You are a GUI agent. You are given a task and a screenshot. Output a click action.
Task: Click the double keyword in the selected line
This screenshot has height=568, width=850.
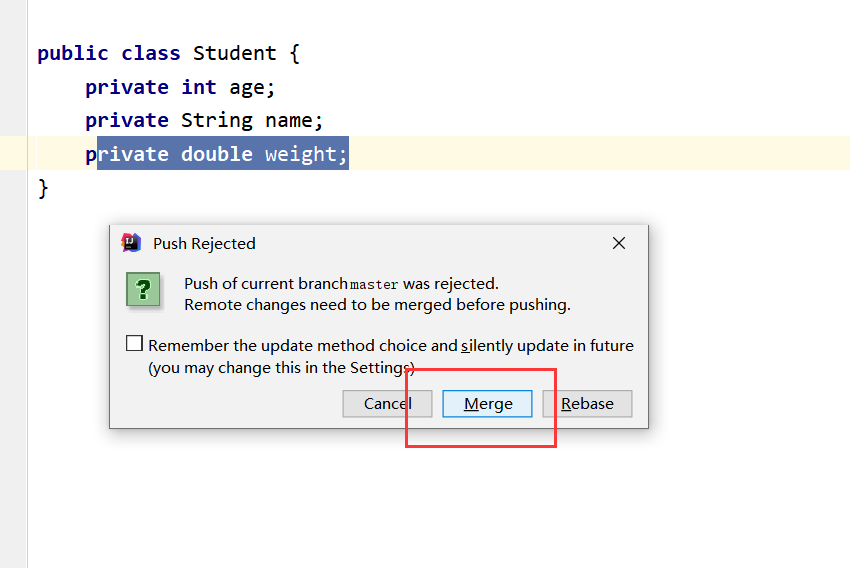point(217,154)
